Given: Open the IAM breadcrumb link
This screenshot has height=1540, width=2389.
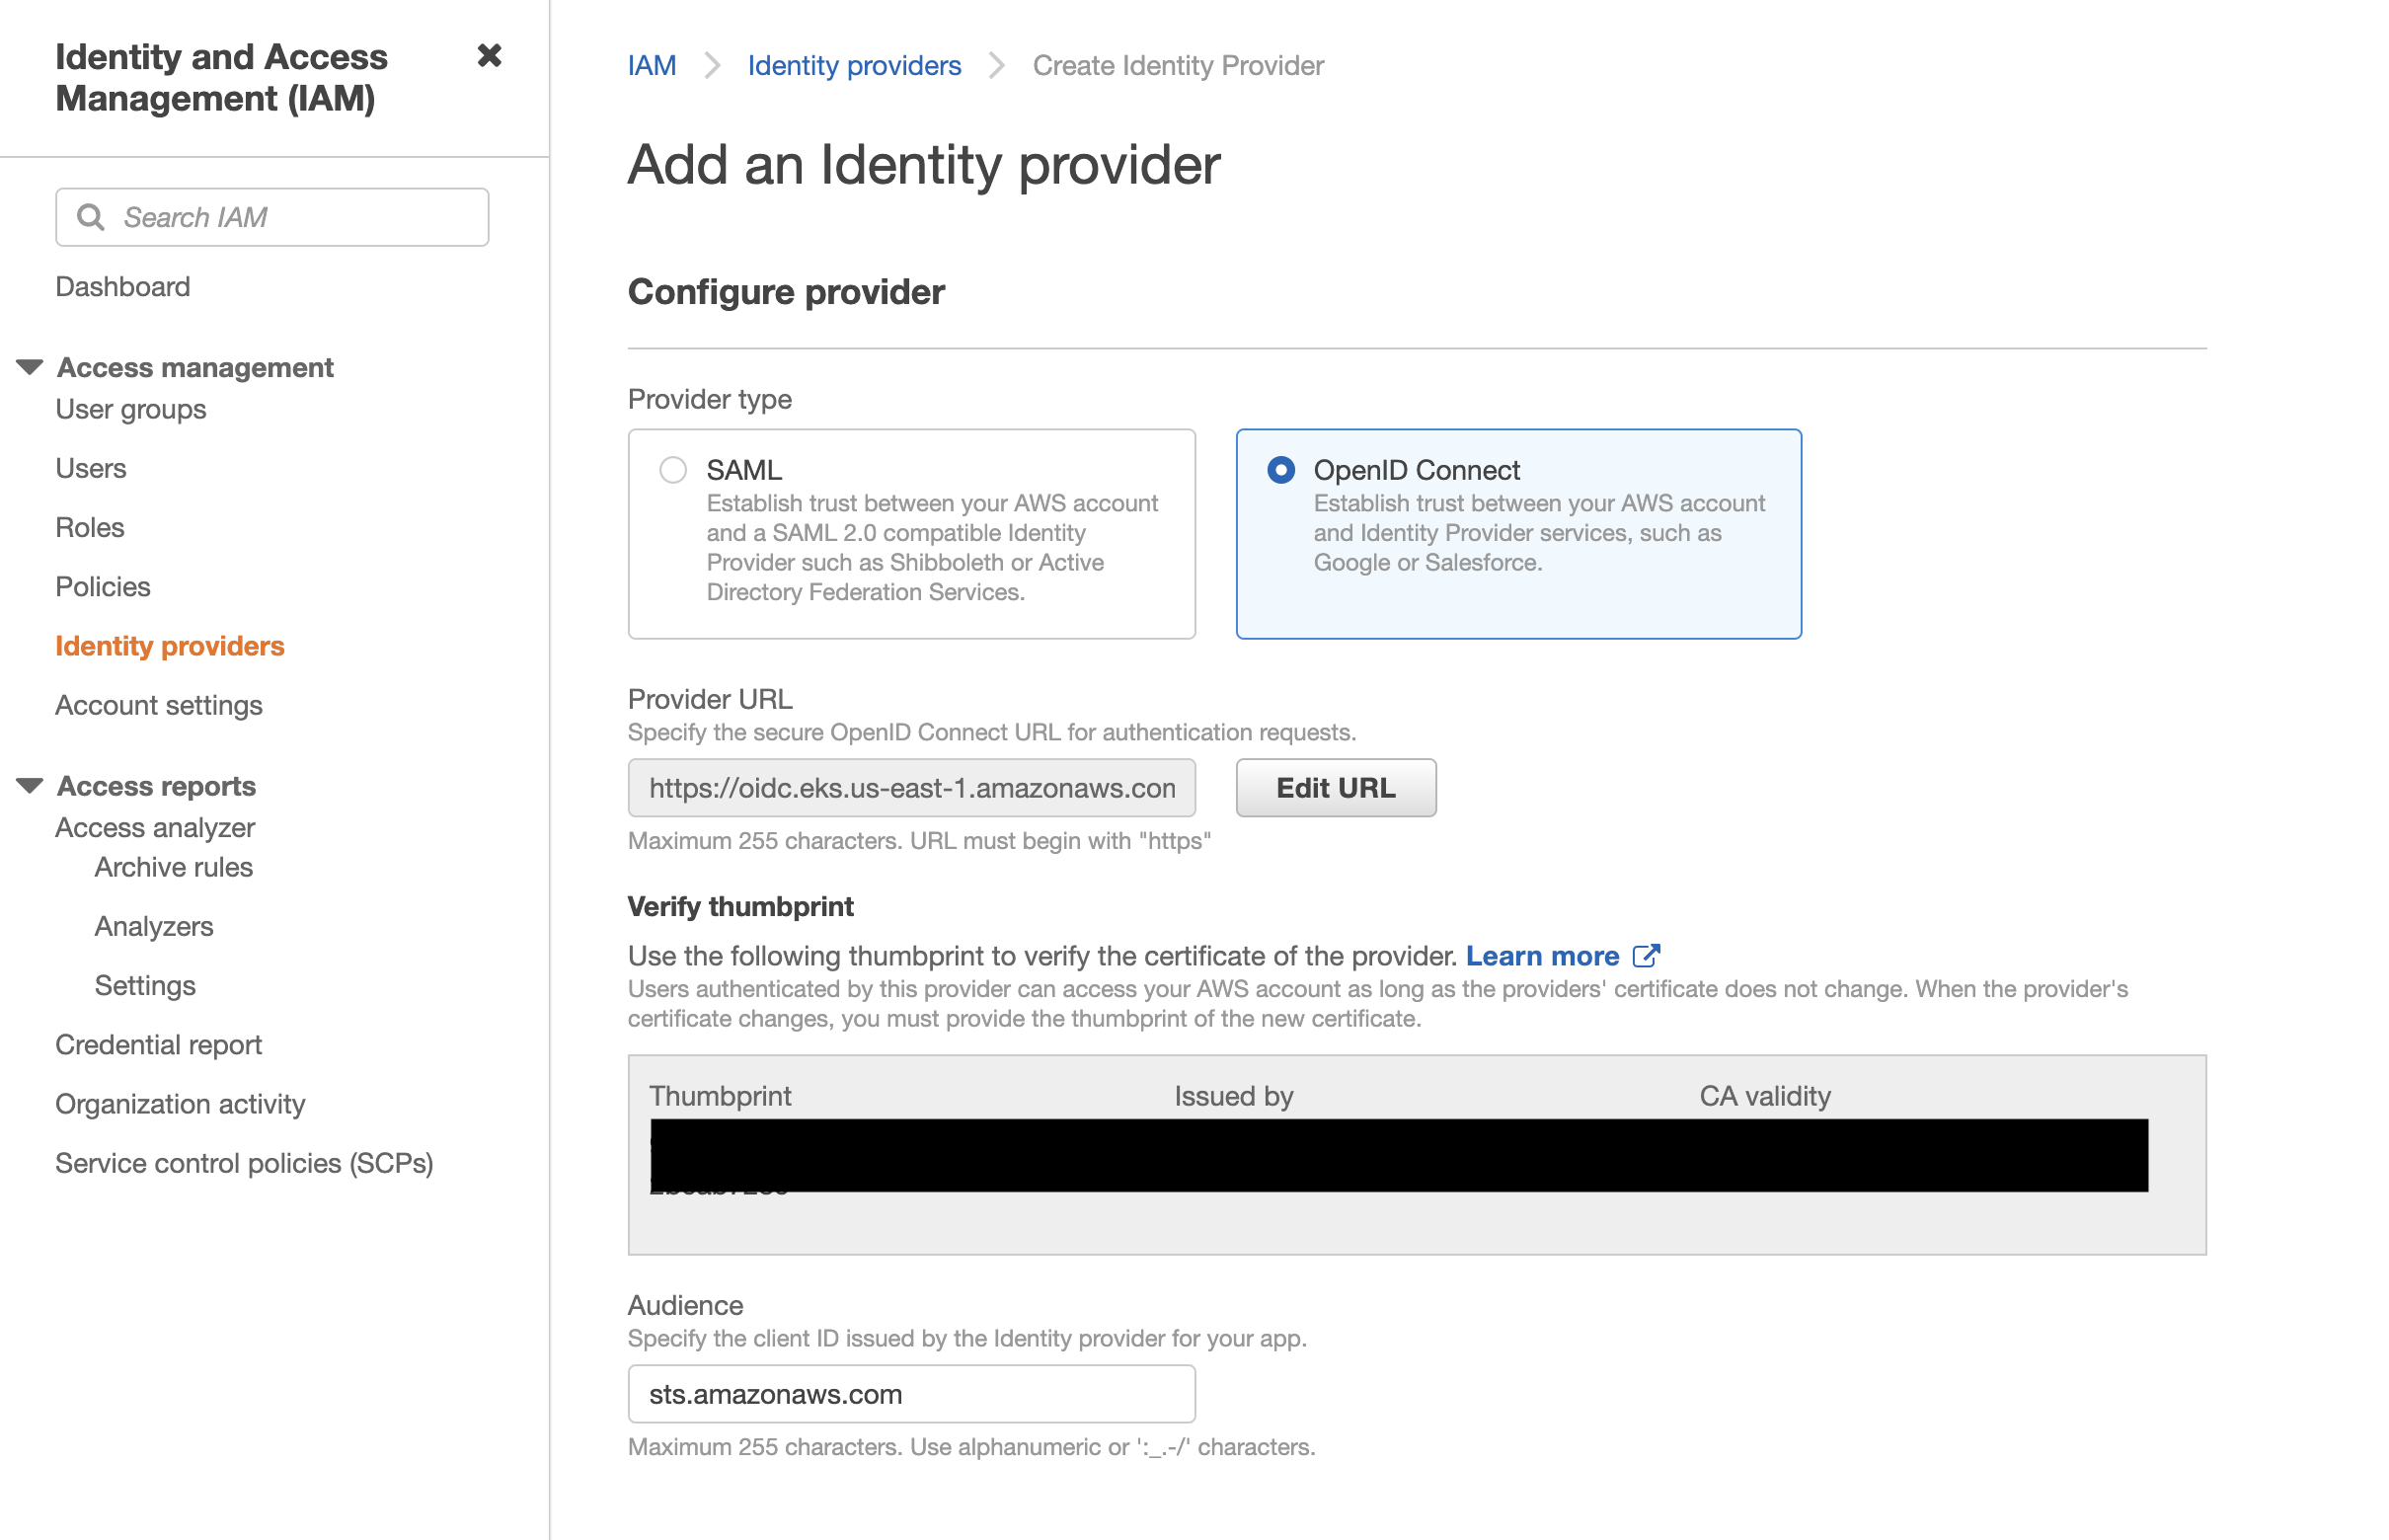Looking at the screenshot, I should point(651,66).
